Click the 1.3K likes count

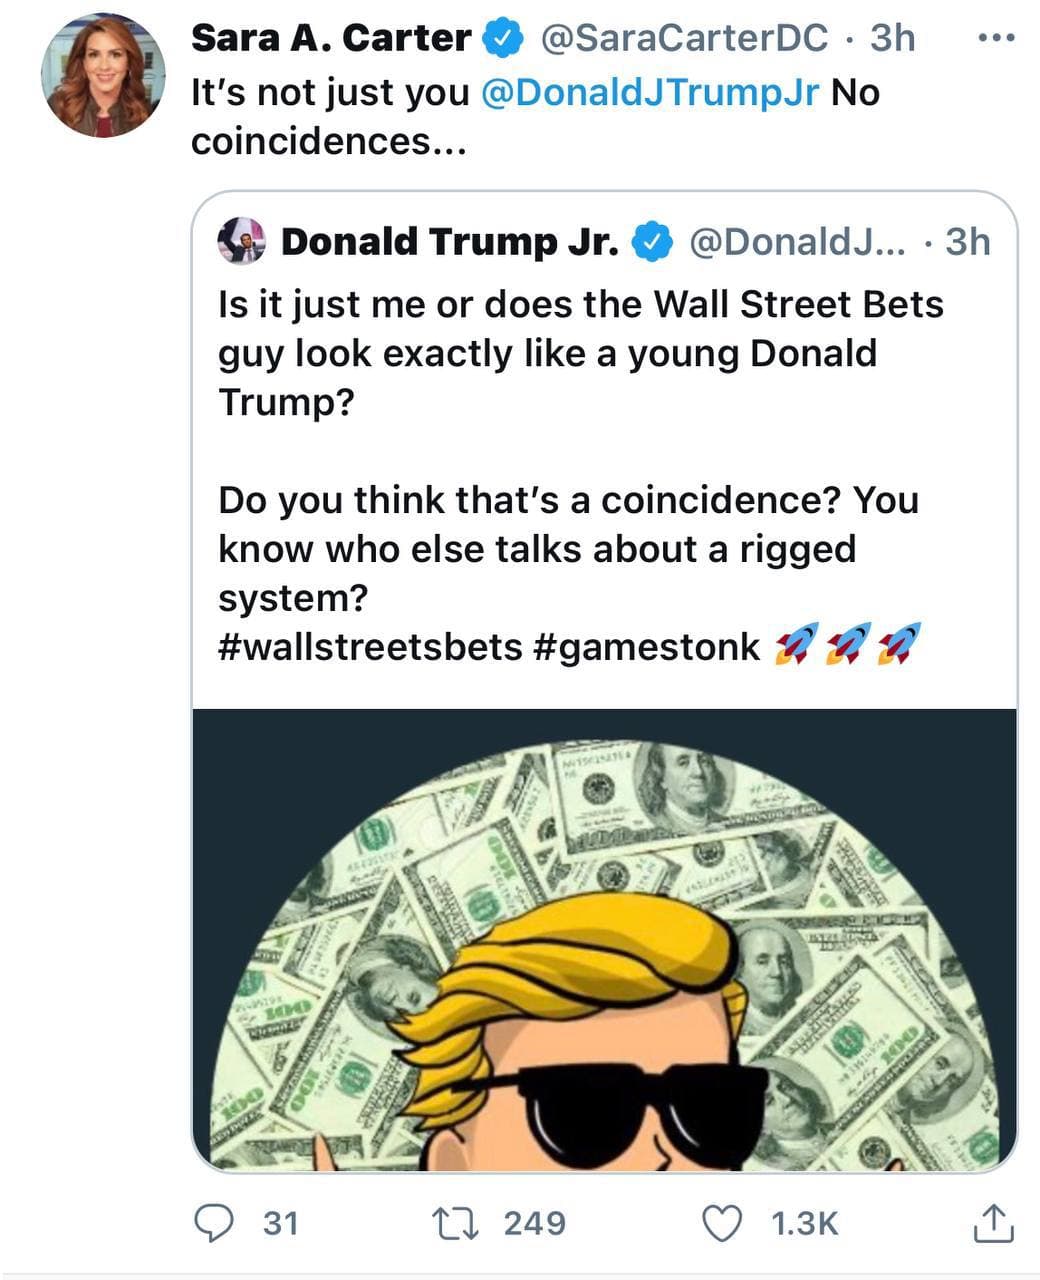[805, 1223]
